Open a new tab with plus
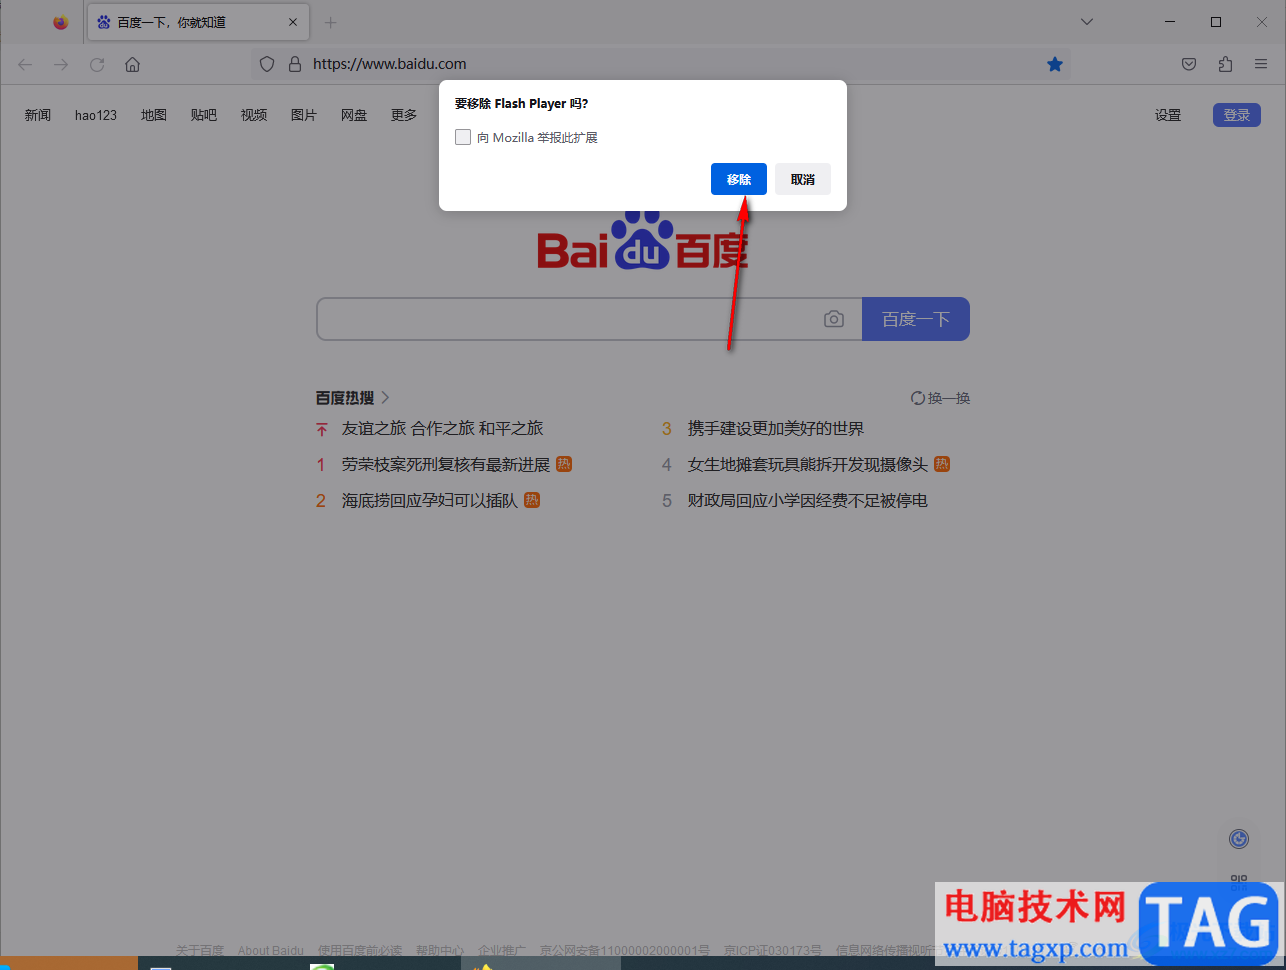This screenshot has height=970, width=1286. click(330, 22)
